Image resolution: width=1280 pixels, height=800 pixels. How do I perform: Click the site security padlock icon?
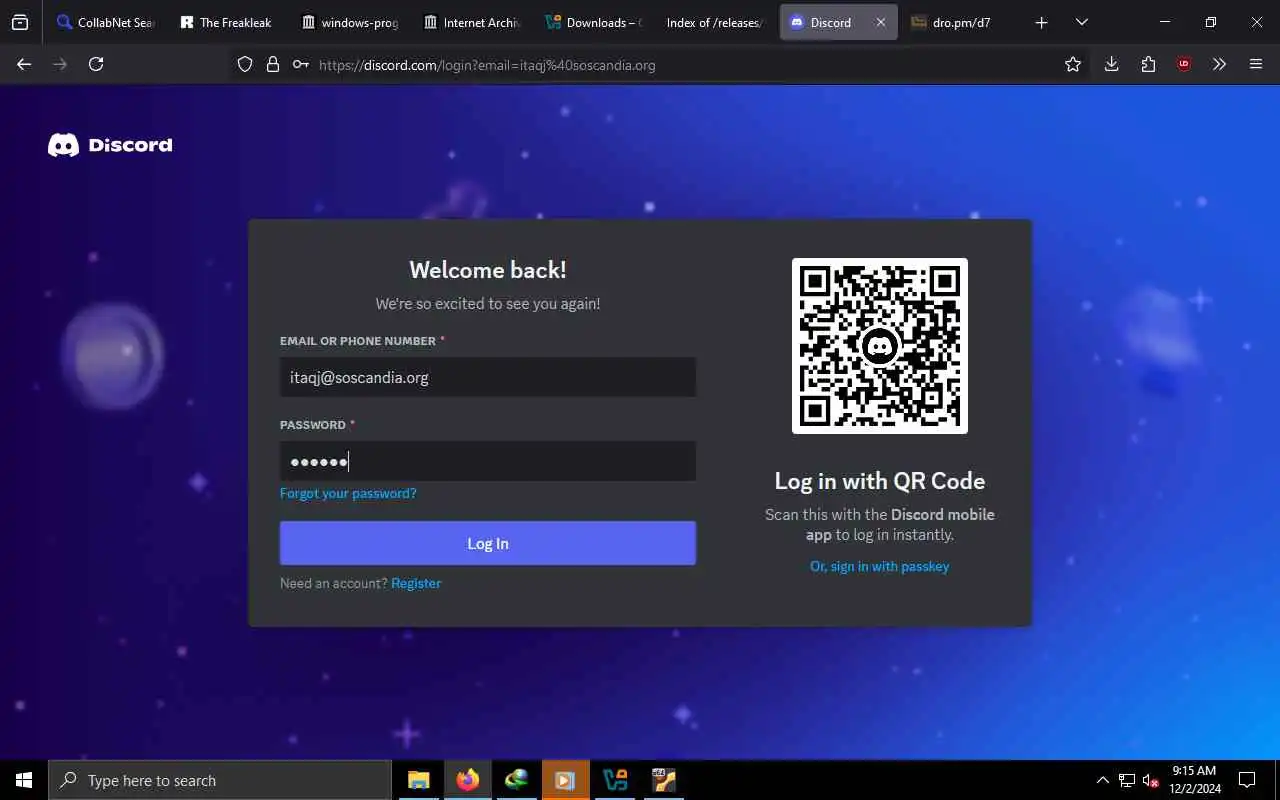(x=272, y=64)
